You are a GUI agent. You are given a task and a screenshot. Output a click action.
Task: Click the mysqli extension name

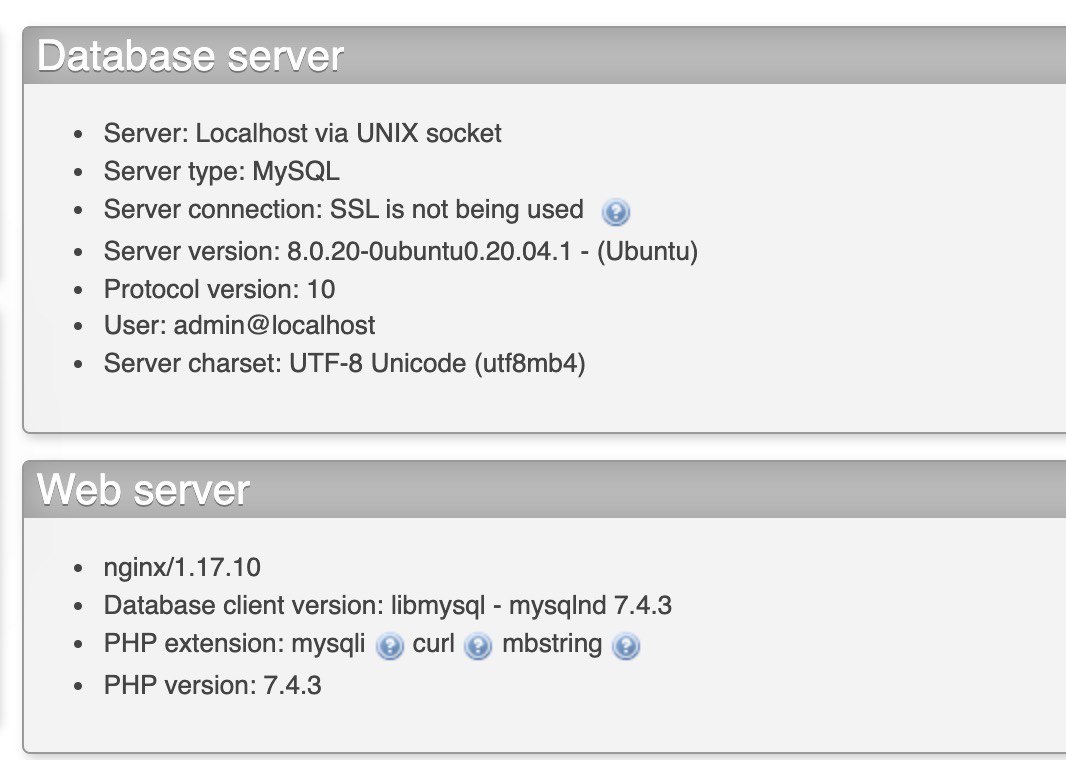click(328, 644)
